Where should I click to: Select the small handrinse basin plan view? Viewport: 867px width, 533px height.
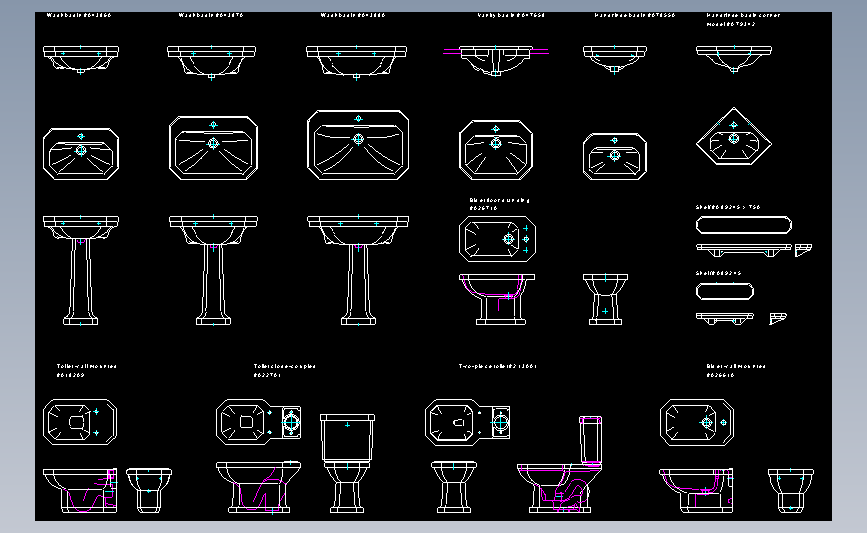(615, 156)
